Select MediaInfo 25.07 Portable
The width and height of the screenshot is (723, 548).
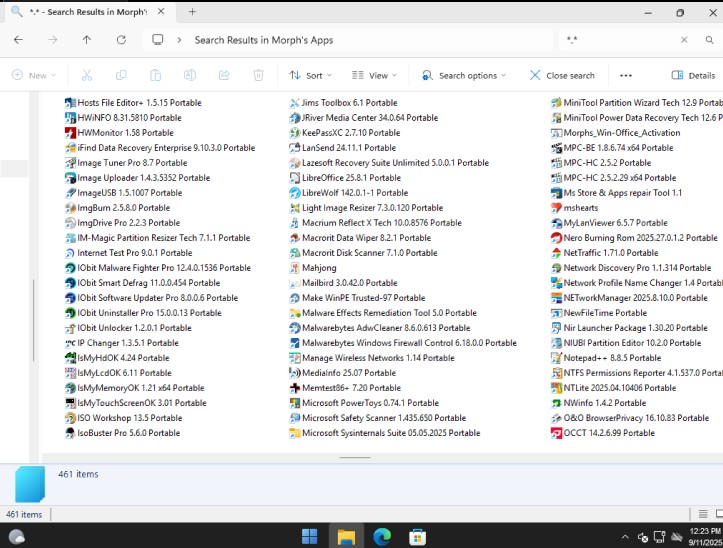(343, 373)
